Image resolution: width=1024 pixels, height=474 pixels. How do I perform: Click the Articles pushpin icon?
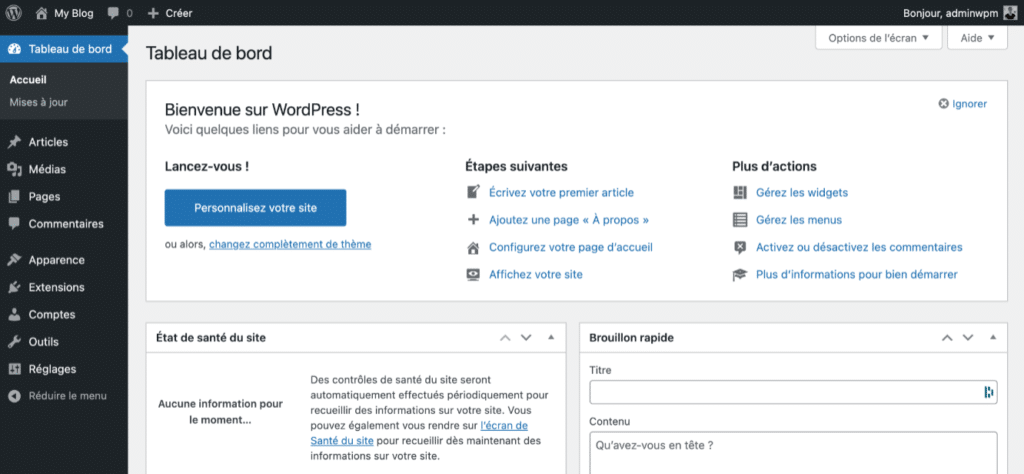click(14, 142)
